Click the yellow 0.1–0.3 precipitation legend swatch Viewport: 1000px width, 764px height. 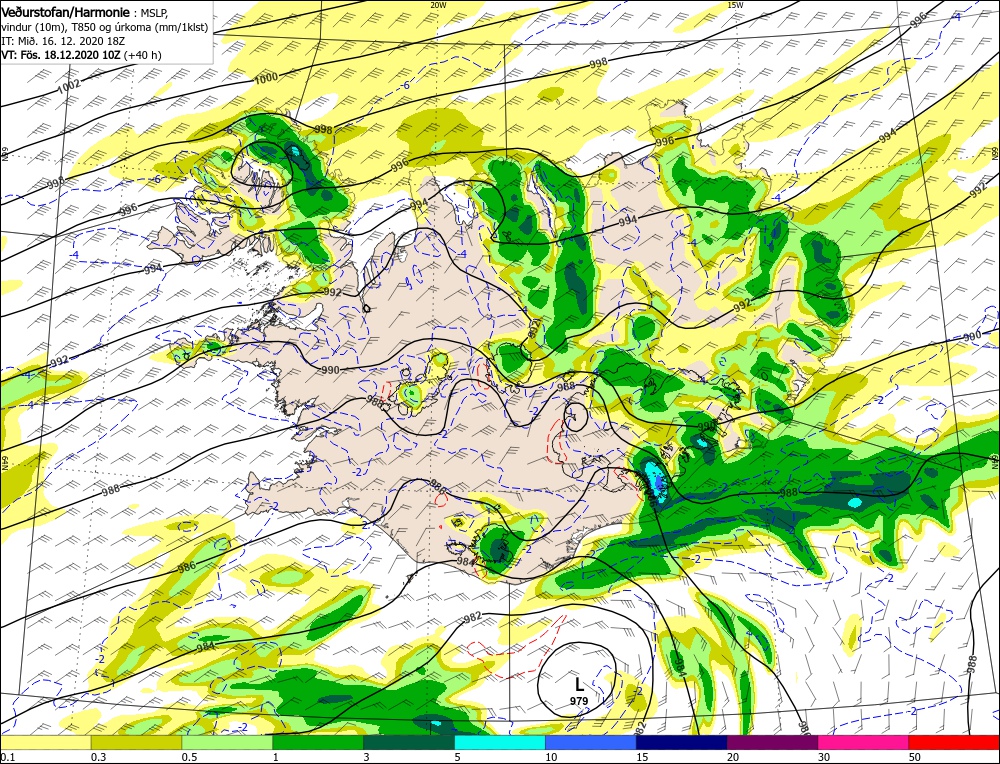45,742
